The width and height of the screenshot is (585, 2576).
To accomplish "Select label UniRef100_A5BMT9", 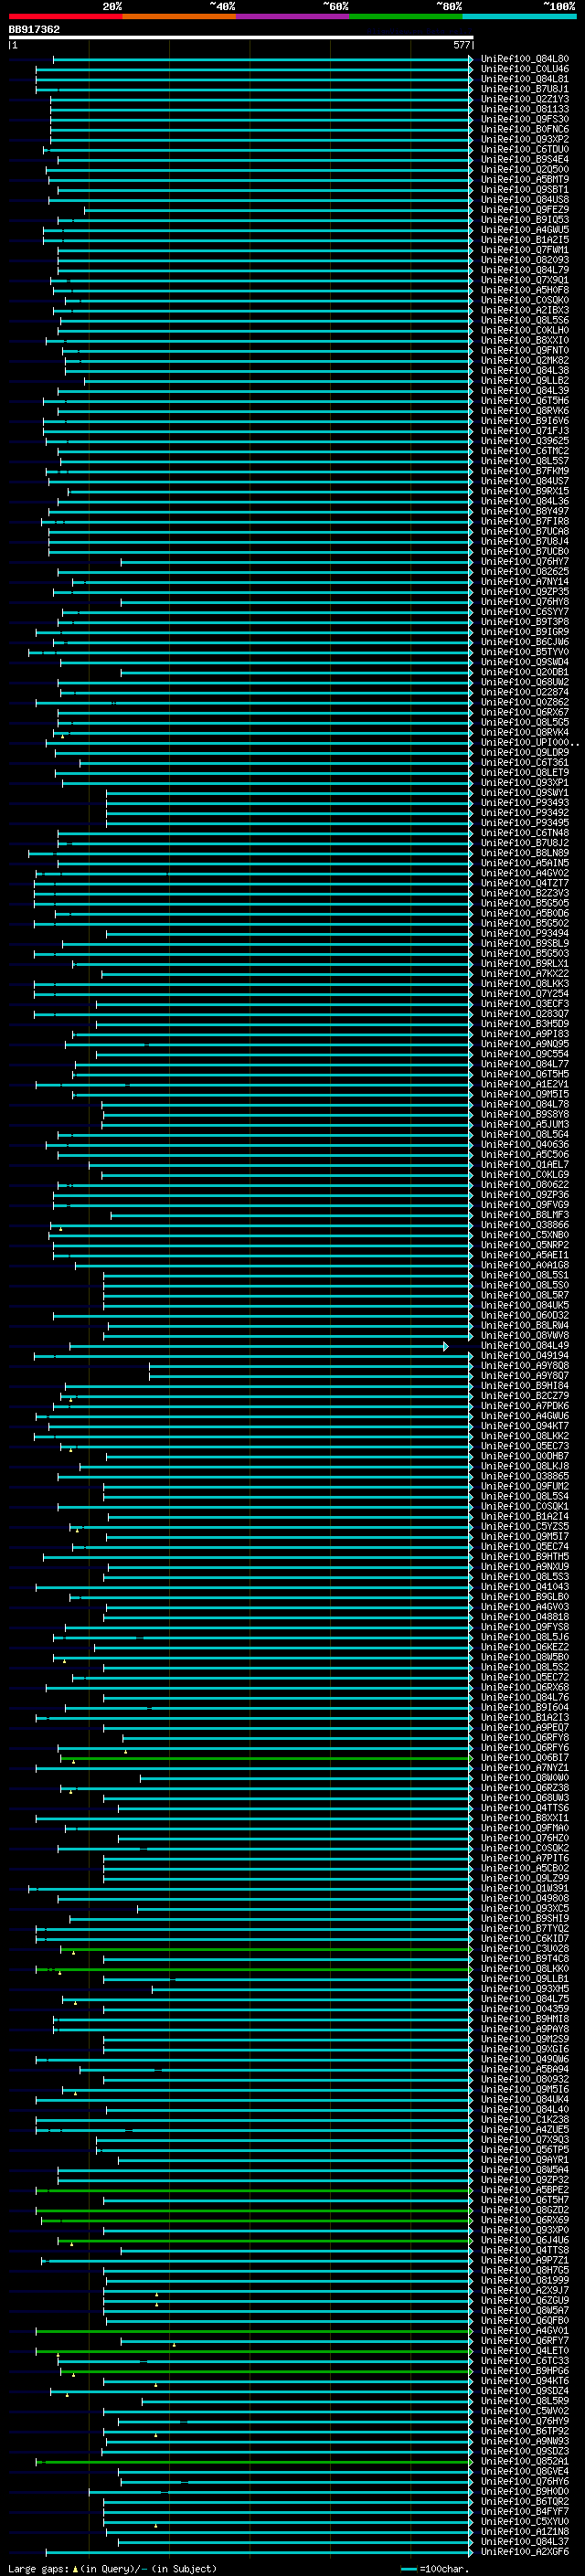I will 525,179.
